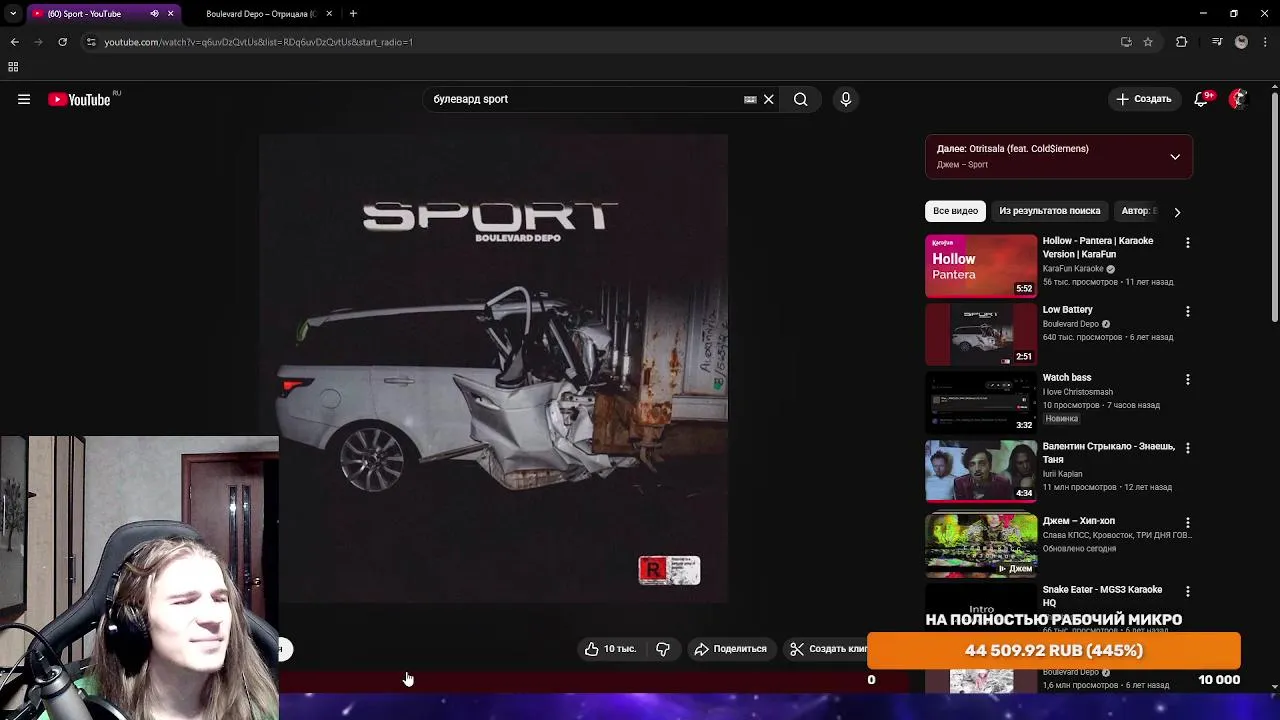1280x720 pixels.
Task: Open options menu for Hollow - Pantera video
Action: [1187, 243]
